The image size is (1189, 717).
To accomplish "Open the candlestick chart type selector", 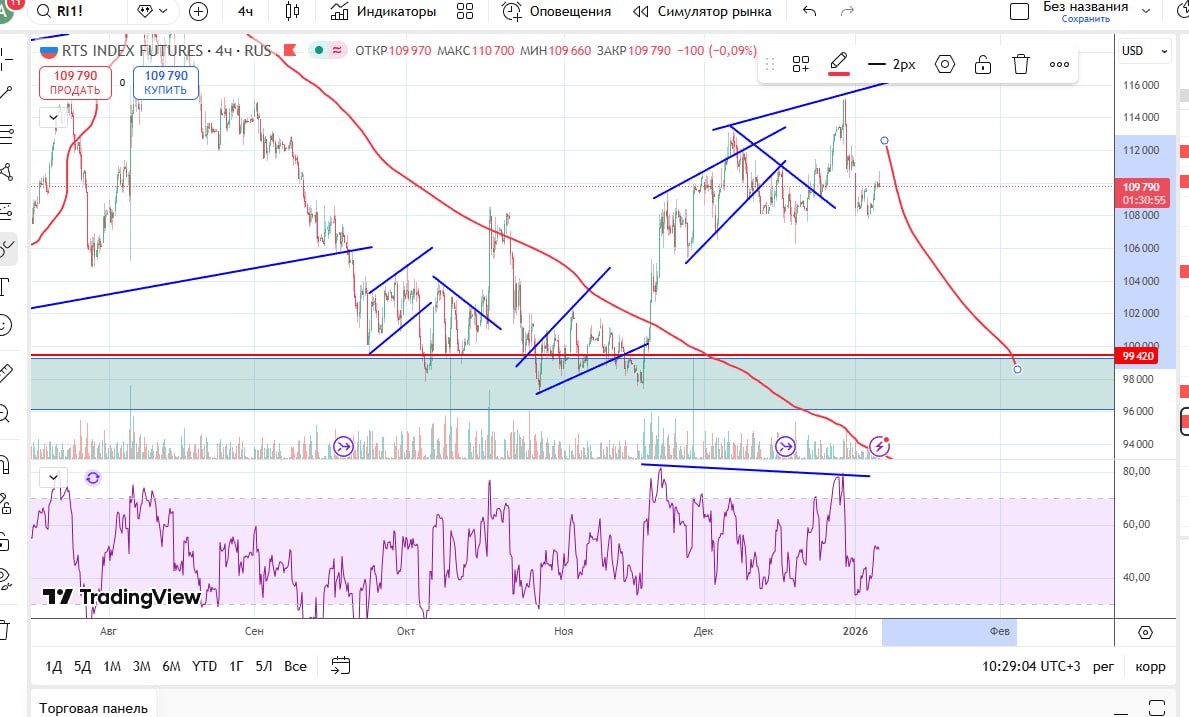I will (x=293, y=11).
